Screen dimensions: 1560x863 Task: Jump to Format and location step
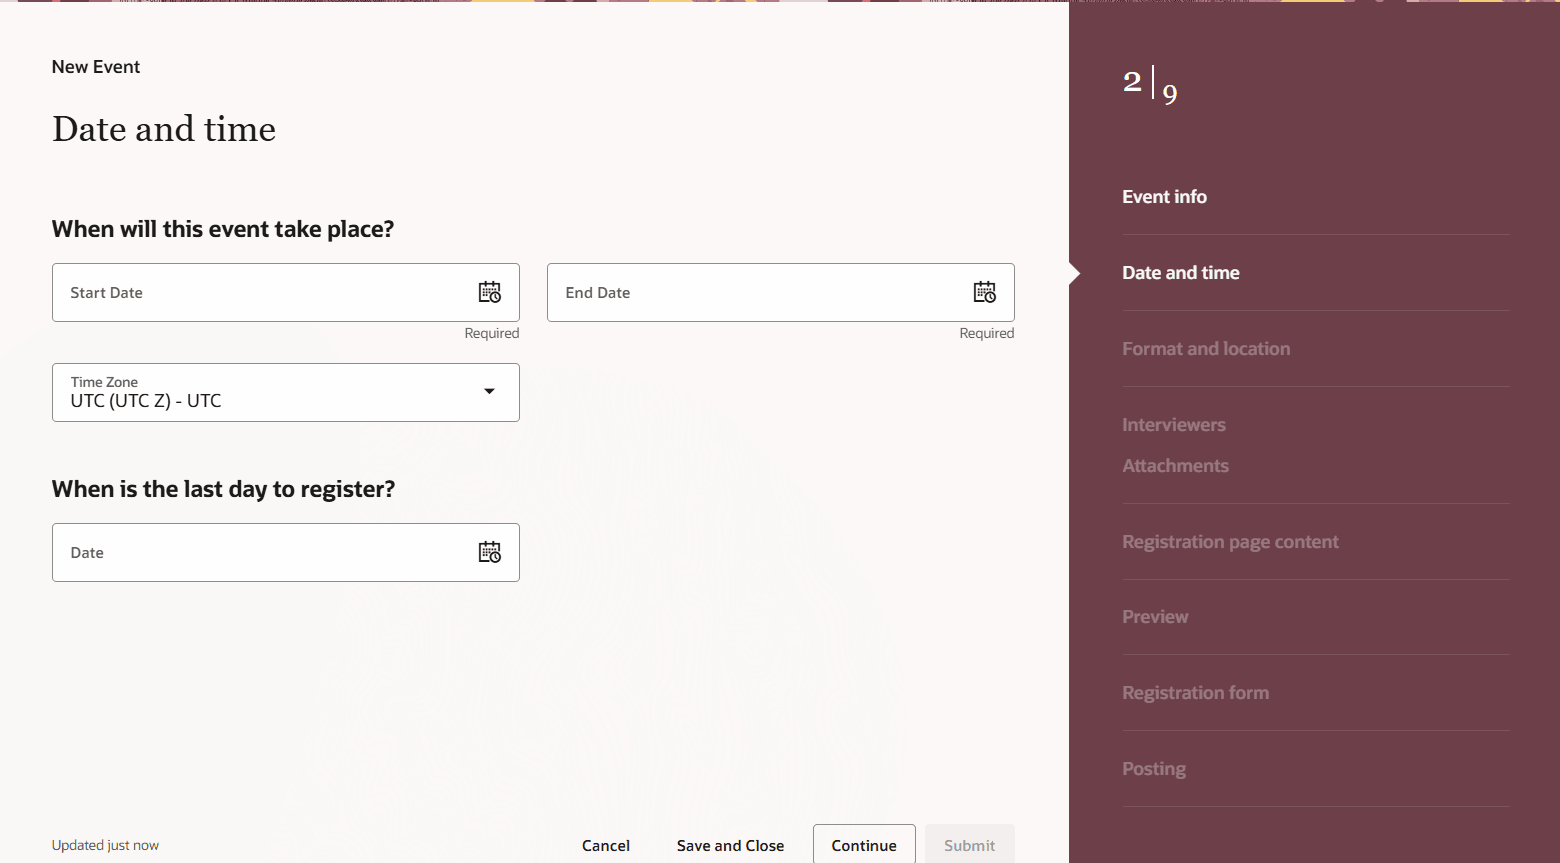[x=1206, y=349]
